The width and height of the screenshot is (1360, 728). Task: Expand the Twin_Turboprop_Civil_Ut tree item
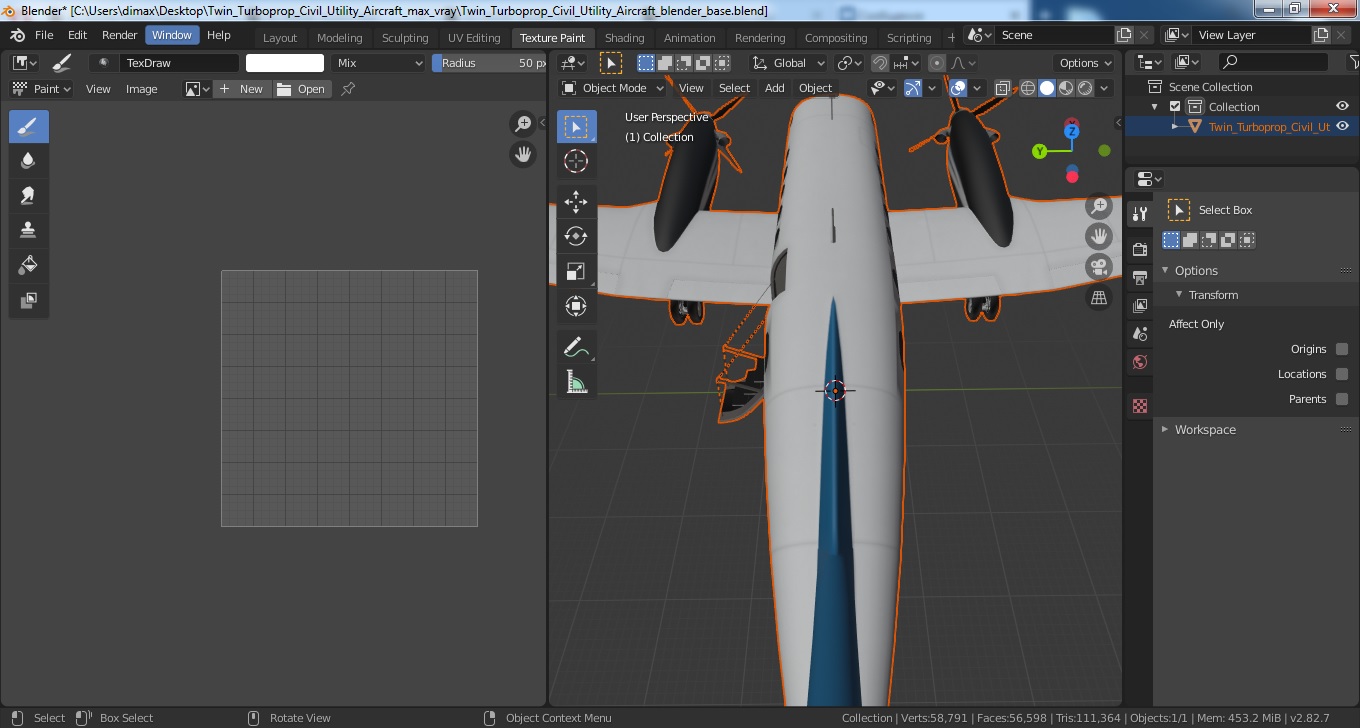[1177, 127]
